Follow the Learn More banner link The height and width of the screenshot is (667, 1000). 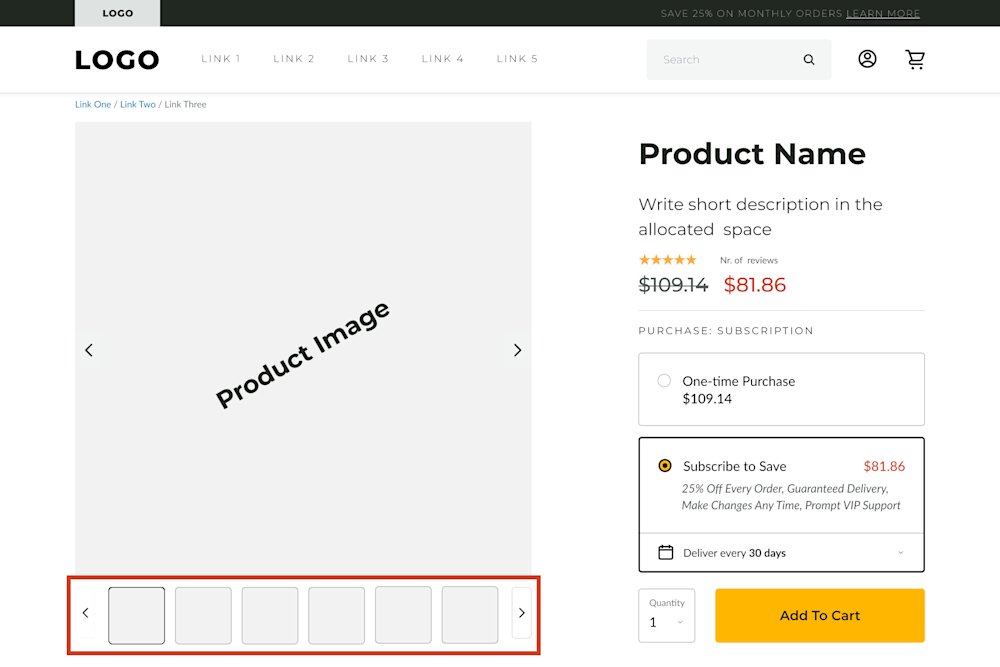pyautogui.click(x=883, y=14)
